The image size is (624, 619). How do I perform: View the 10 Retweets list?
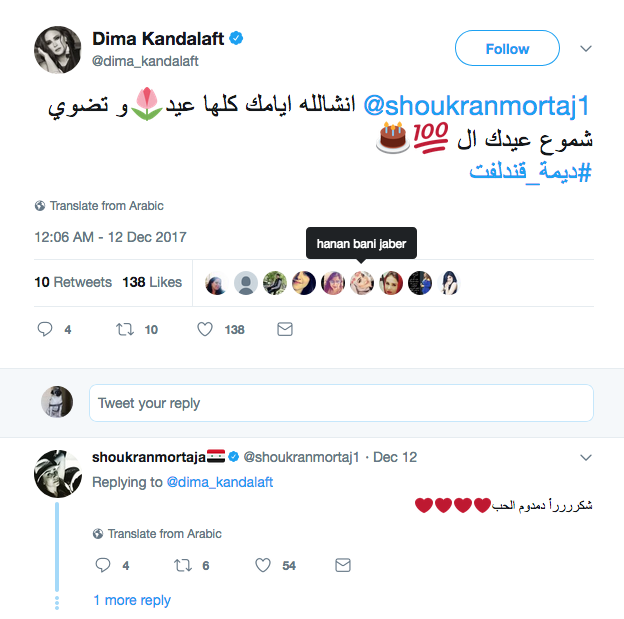[x=73, y=282]
